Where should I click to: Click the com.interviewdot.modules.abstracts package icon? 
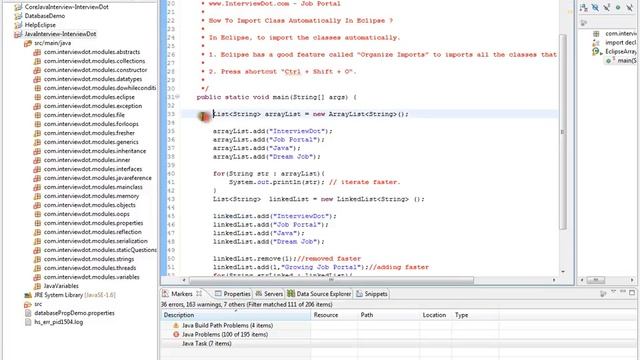[37, 52]
